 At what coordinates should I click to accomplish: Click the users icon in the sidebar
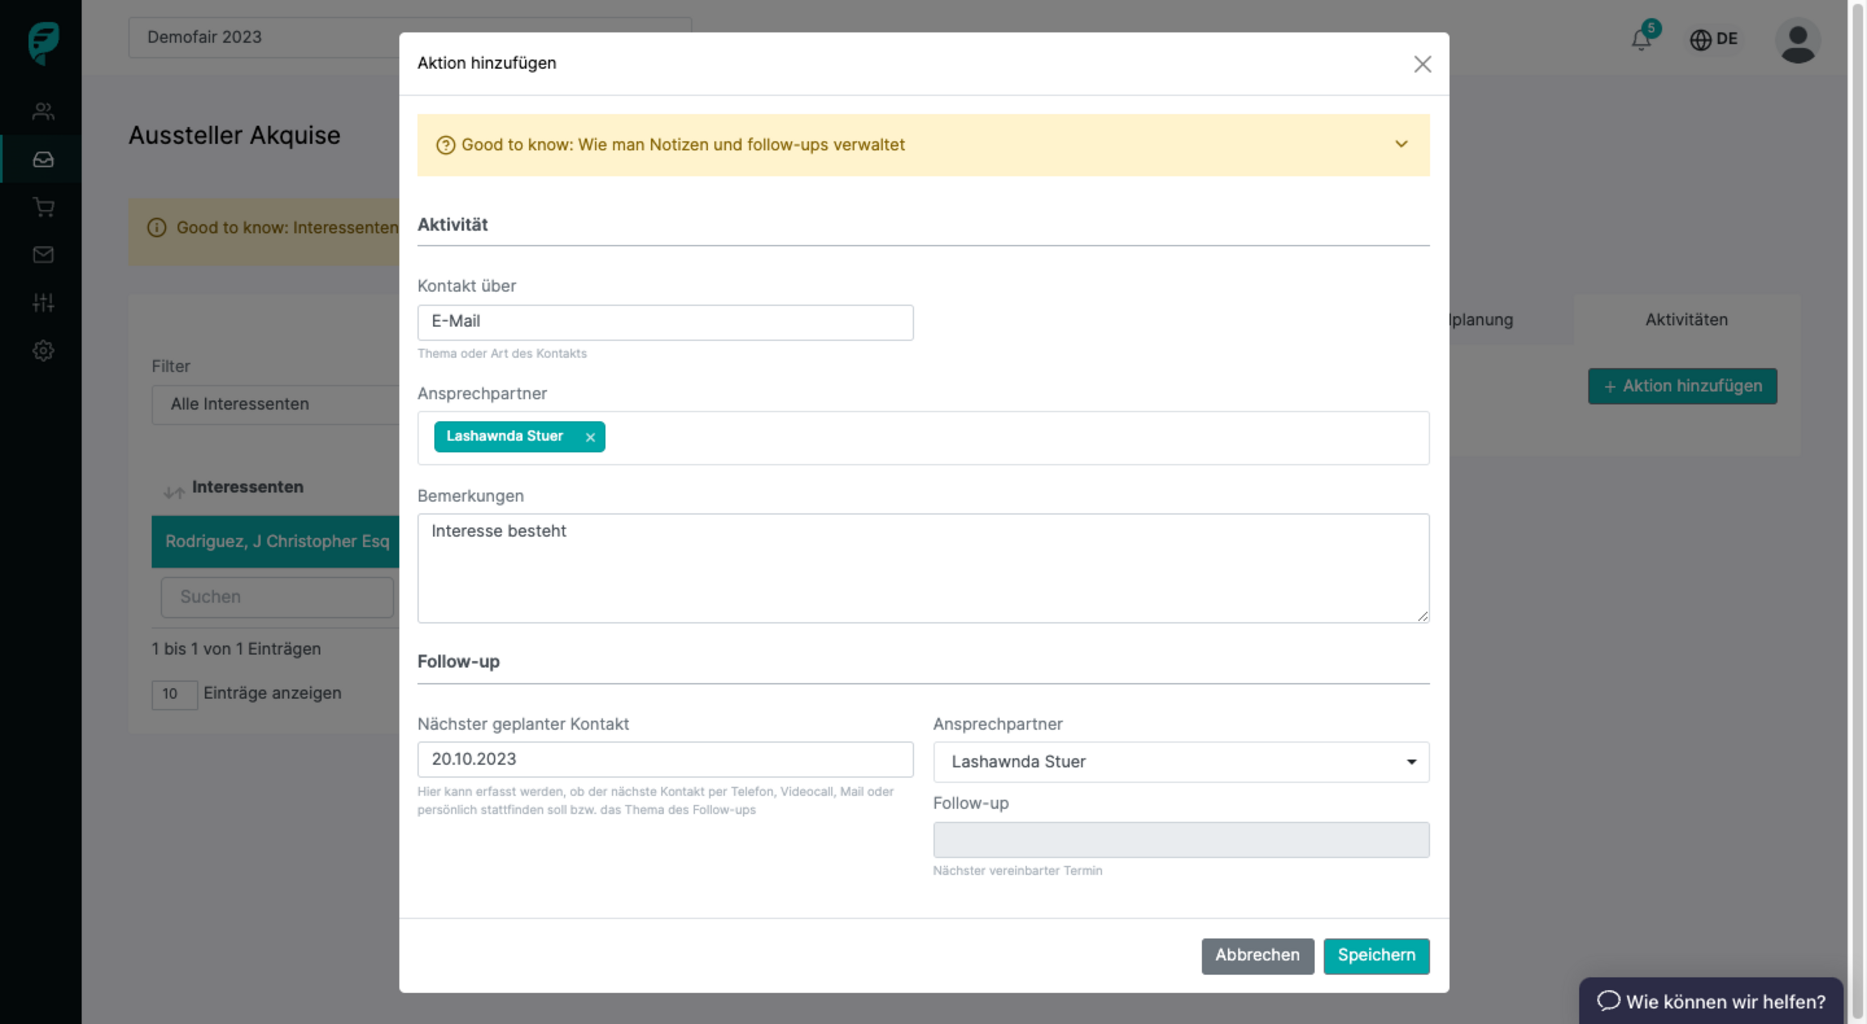tap(43, 111)
